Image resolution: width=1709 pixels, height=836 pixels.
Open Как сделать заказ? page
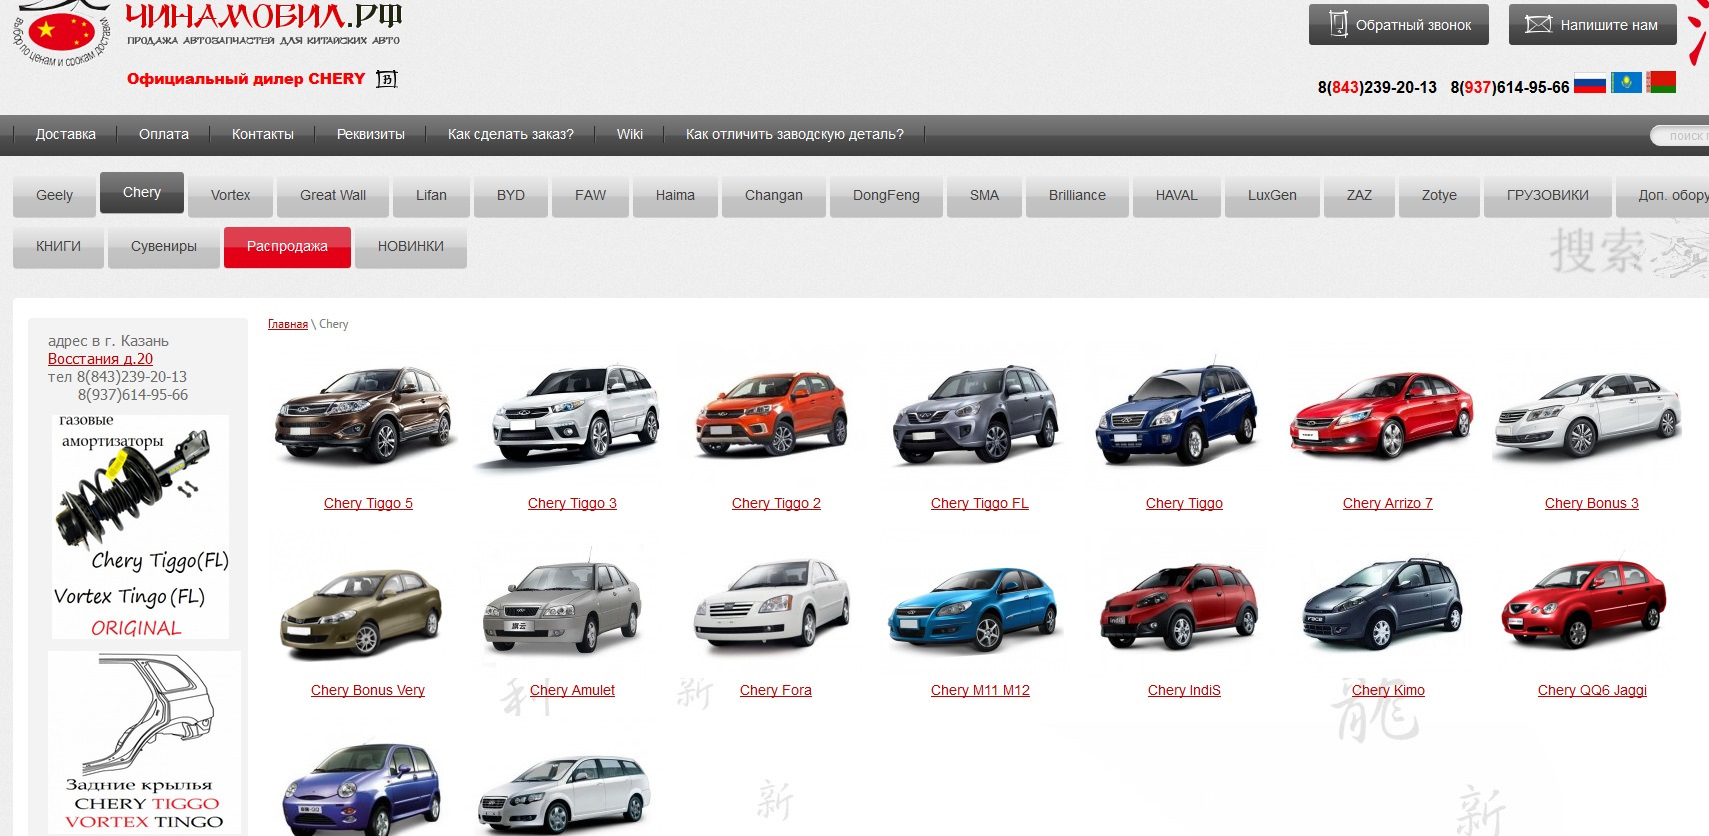click(511, 134)
